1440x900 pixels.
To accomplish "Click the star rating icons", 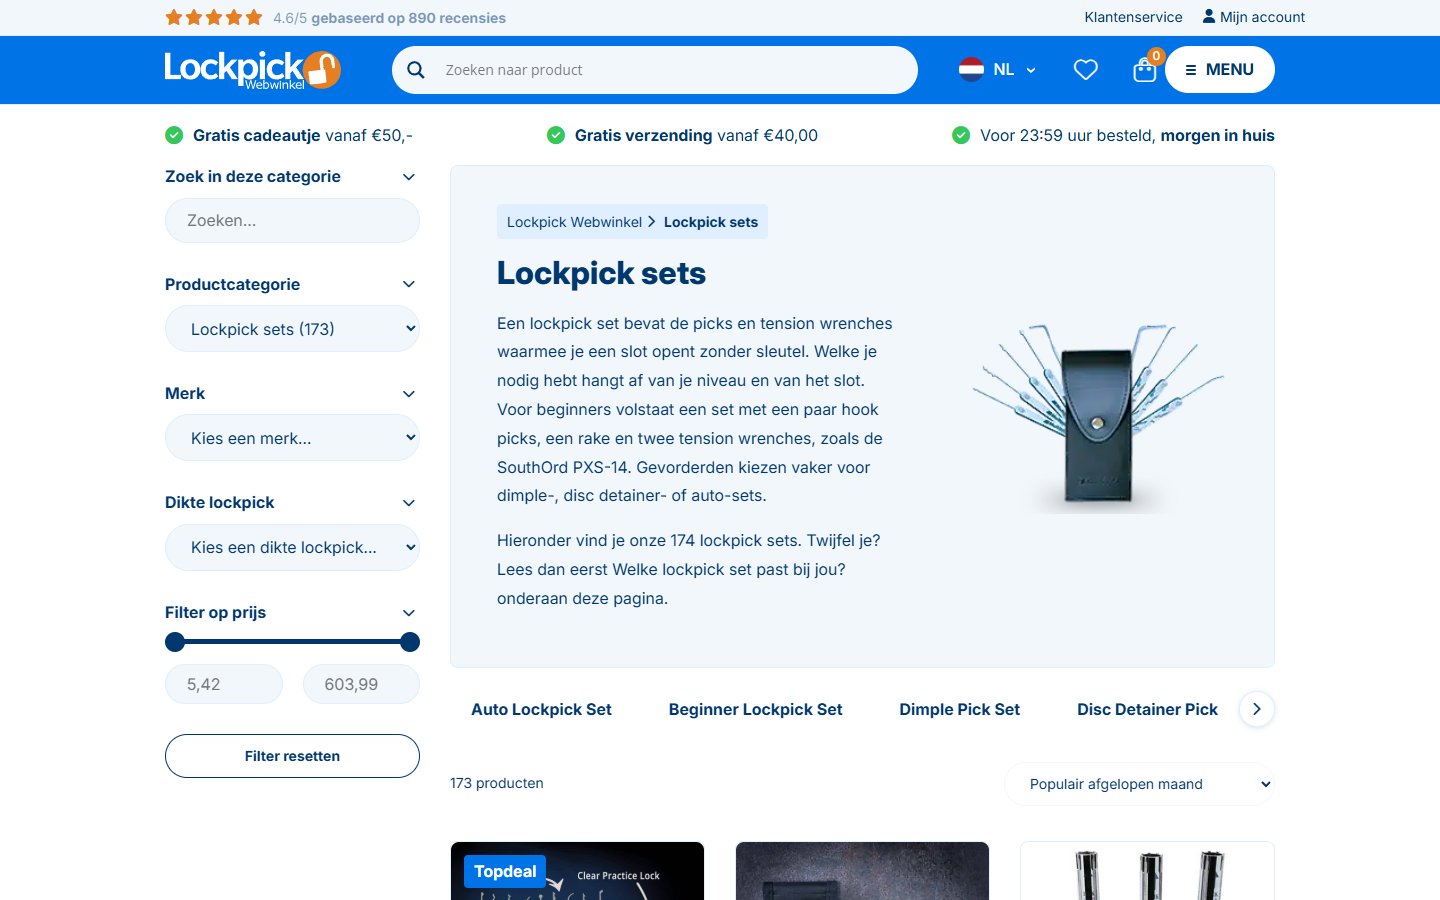I will coord(214,17).
